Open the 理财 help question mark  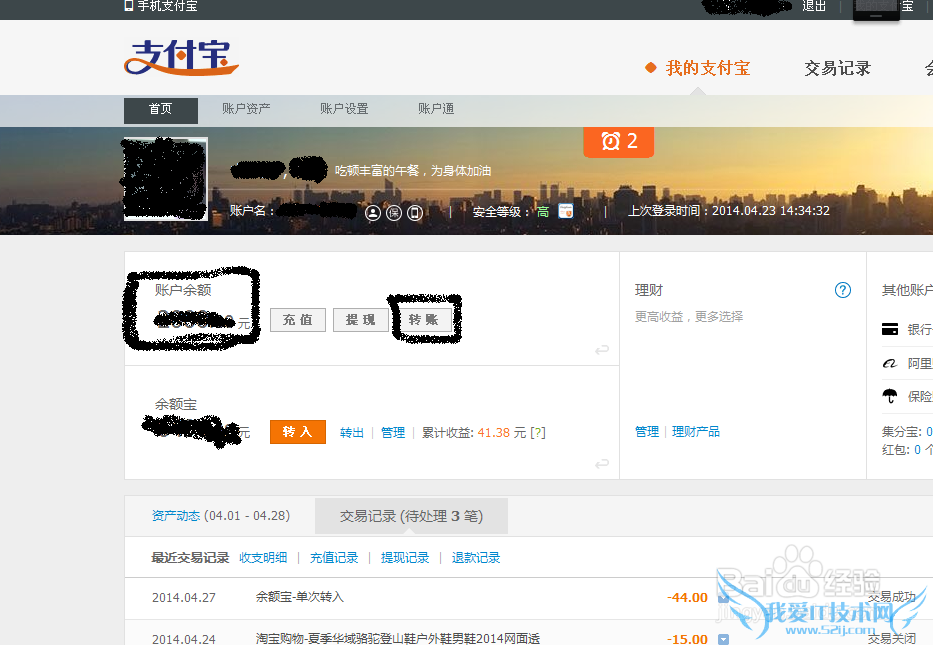click(843, 290)
